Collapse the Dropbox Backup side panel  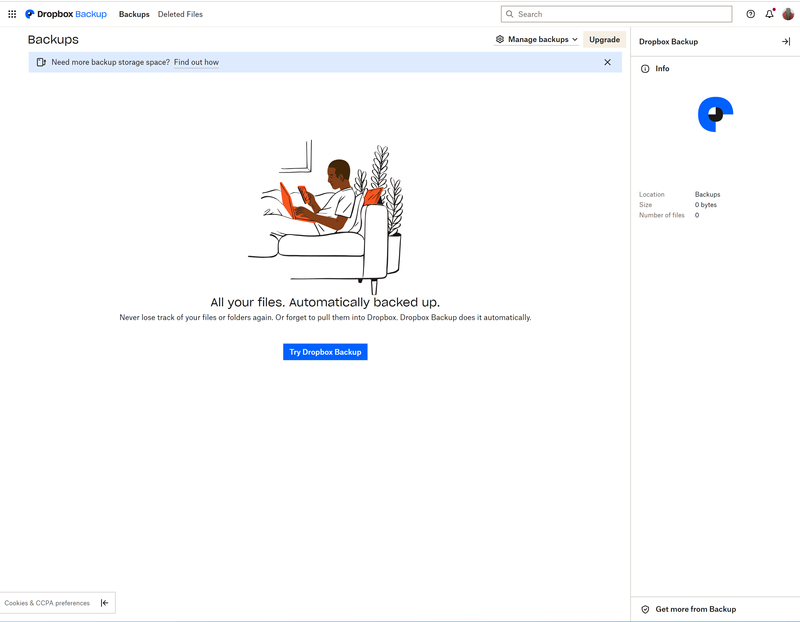pyautogui.click(x=786, y=41)
